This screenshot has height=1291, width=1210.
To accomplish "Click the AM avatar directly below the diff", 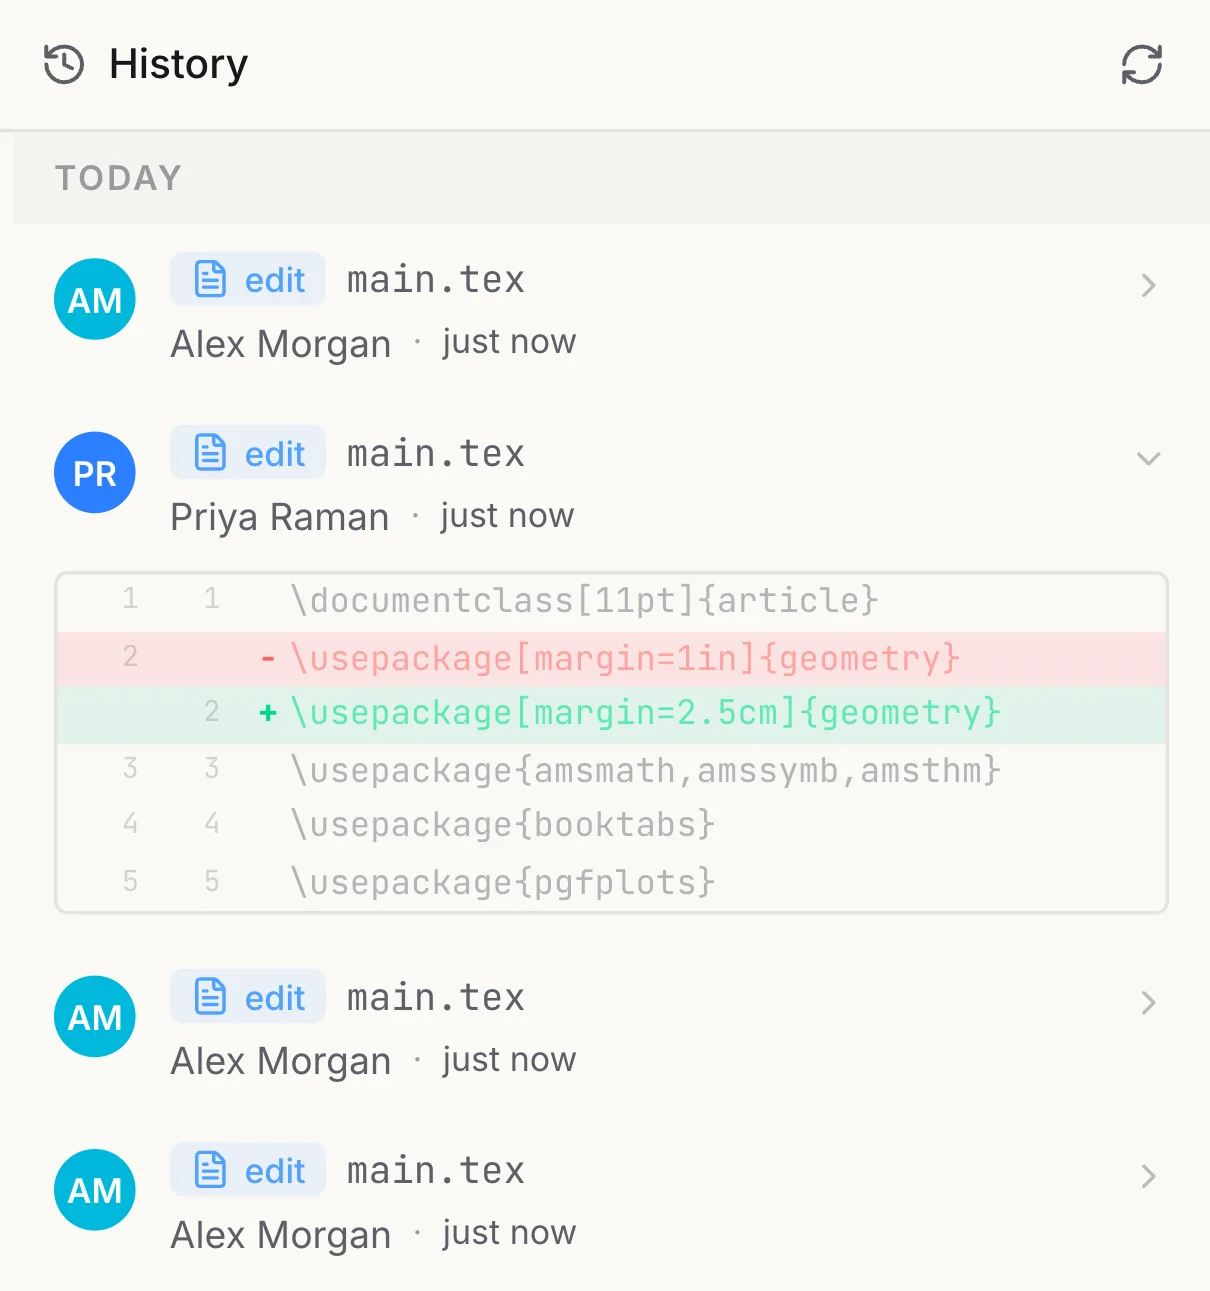I will click(95, 1016).
